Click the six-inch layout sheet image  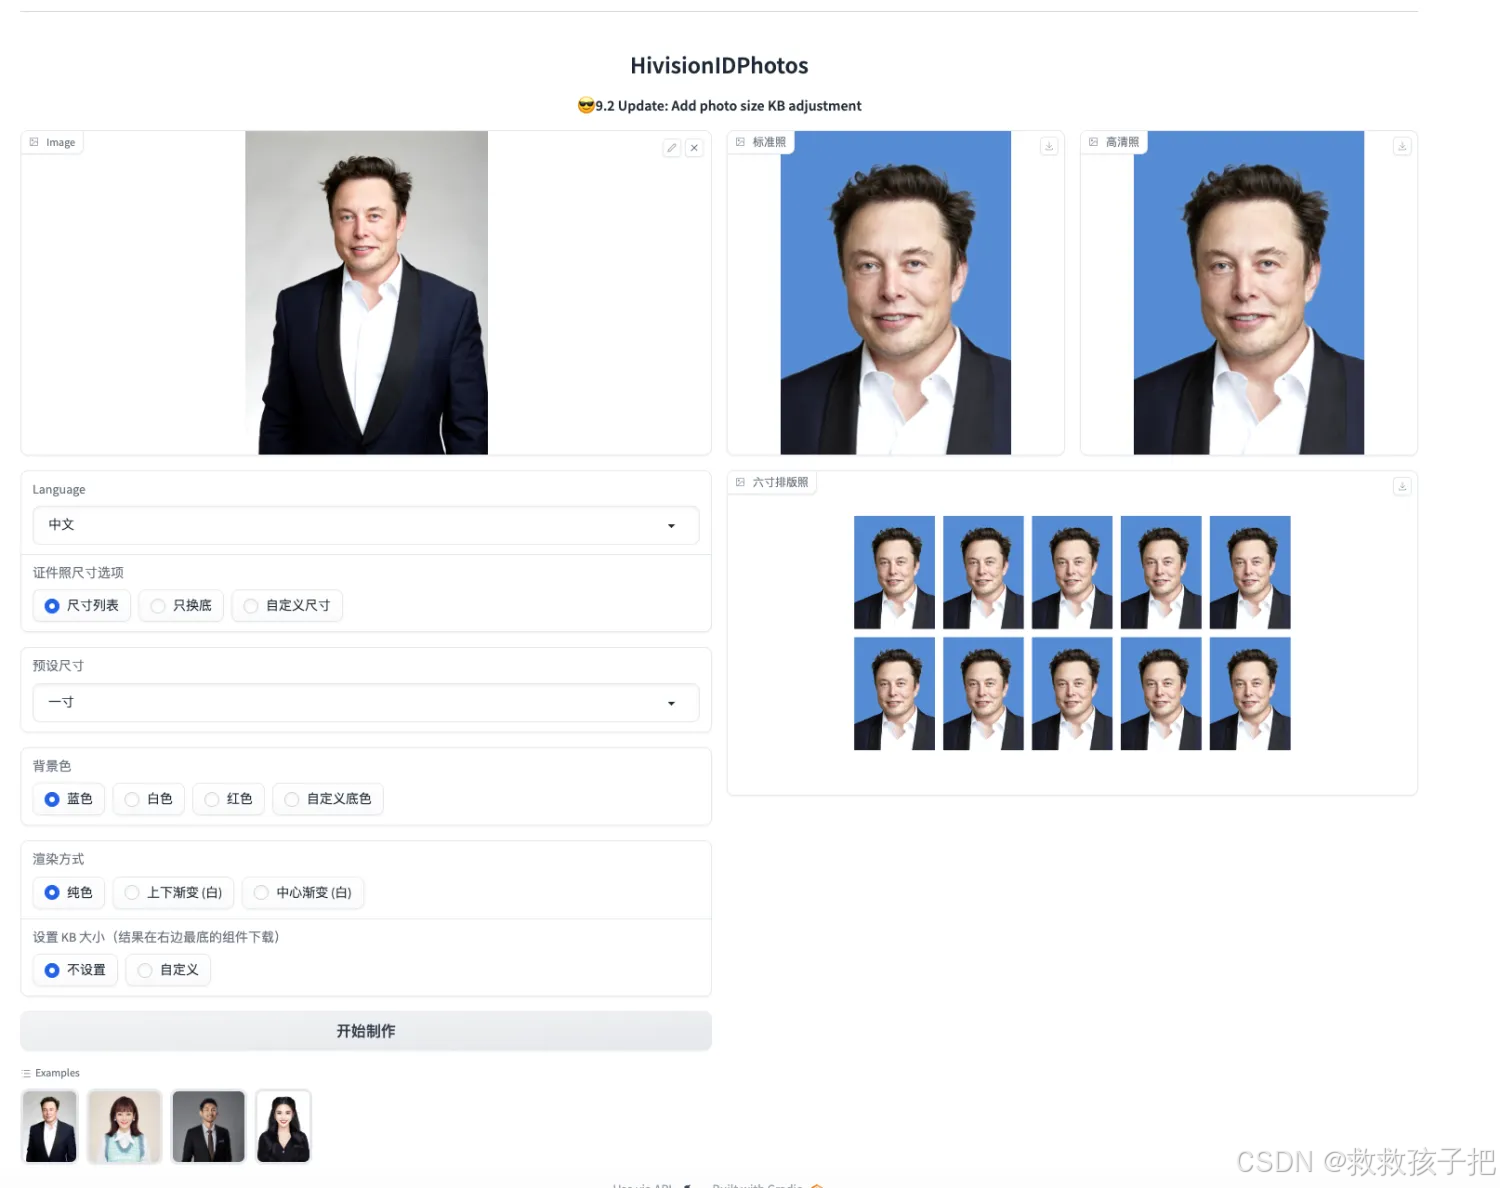(1072, 633)
